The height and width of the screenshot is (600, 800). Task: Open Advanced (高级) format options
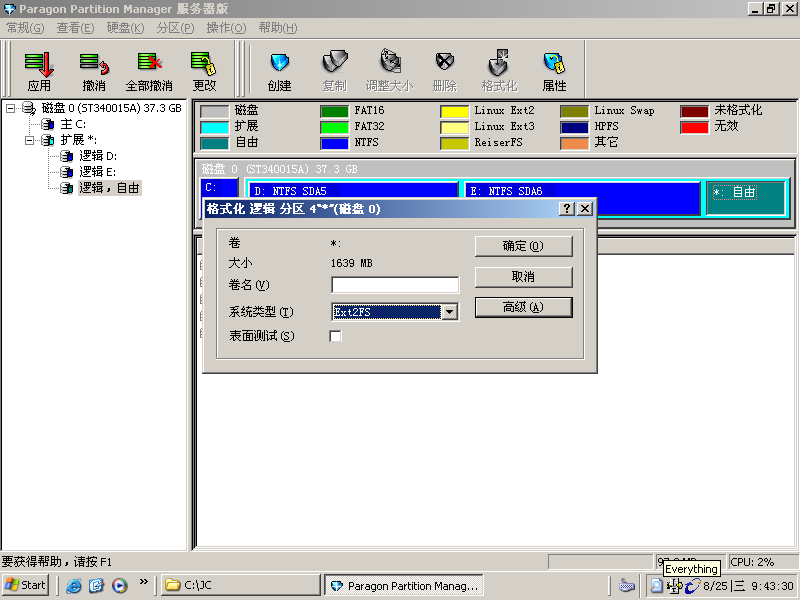pyautogui.click(x=523, y=307)
